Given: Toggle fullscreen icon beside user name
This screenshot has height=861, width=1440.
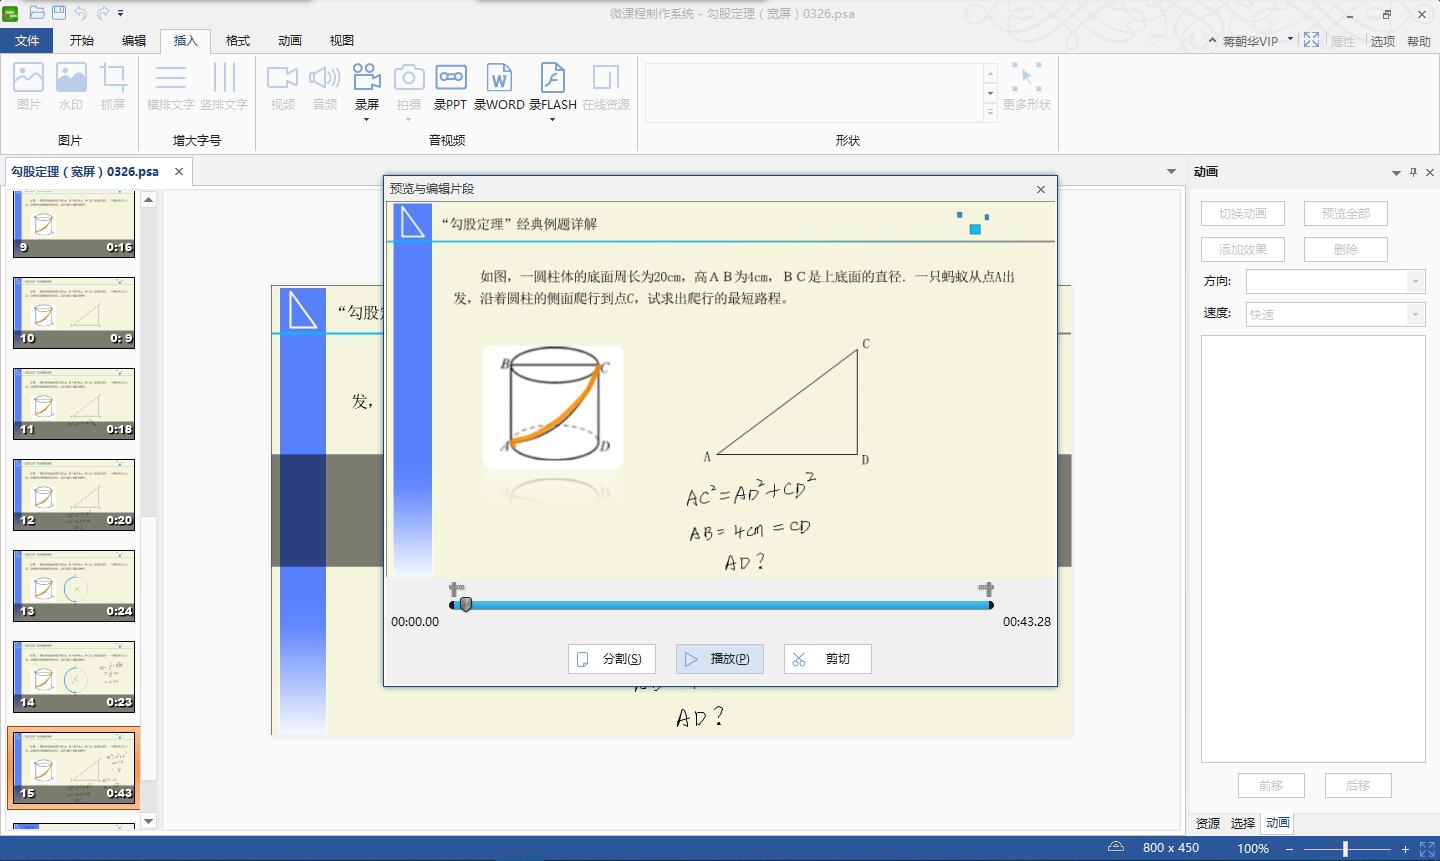Looking at the screenshot, I should [x=1311, y=40].
